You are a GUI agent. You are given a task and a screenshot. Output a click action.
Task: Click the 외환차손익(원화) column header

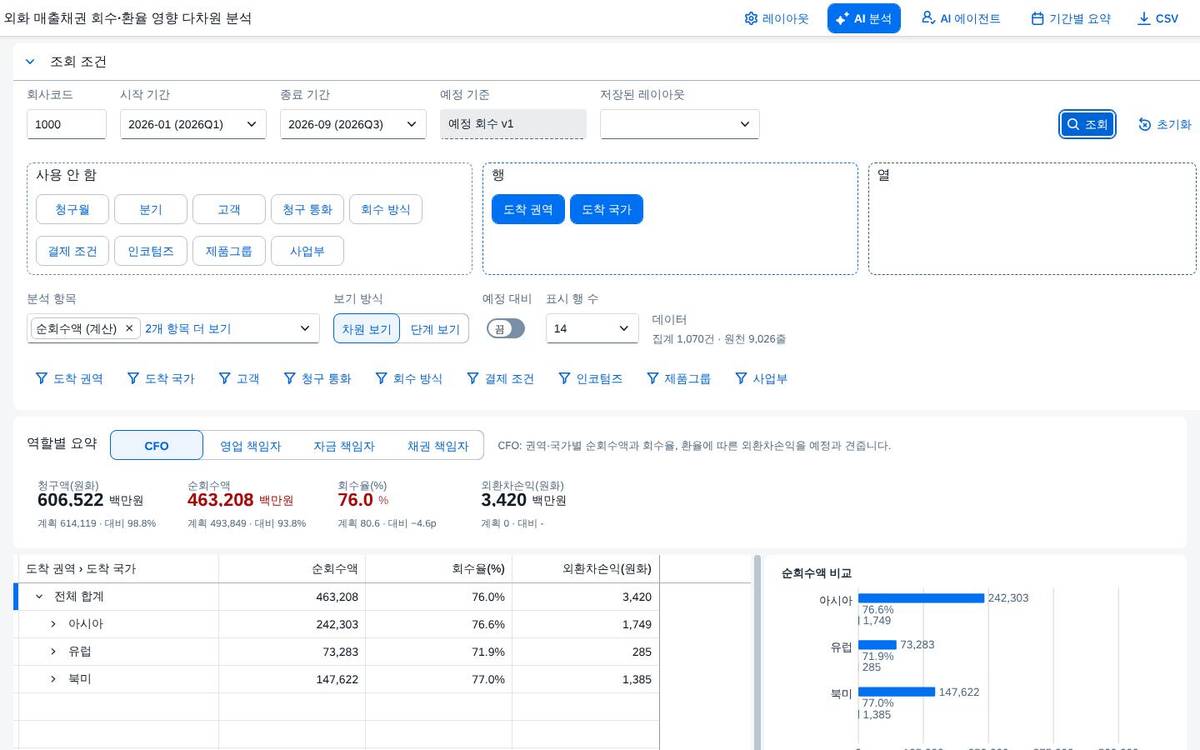(585, 569)
